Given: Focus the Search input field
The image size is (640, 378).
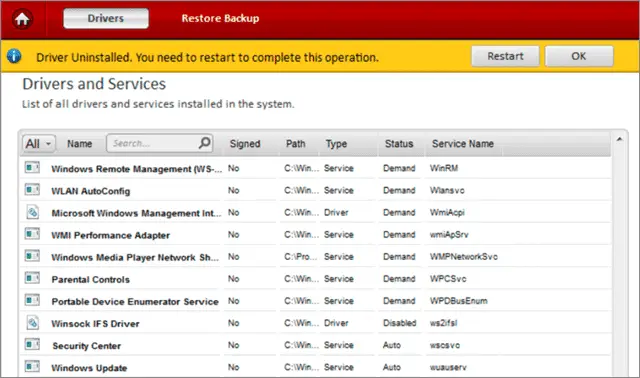Looking at the screenshot, I should coord(159,143).
